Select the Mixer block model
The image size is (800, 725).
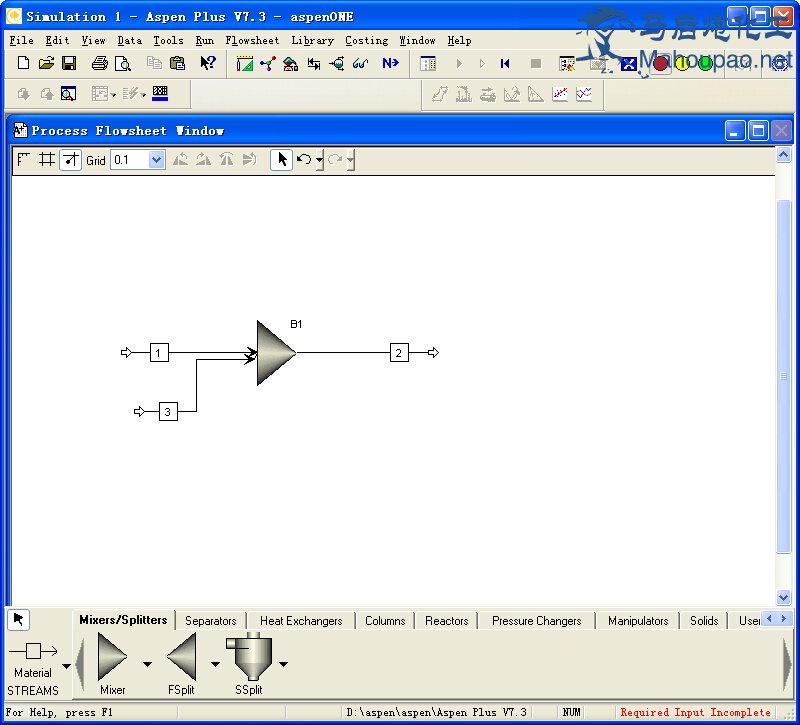112,657
